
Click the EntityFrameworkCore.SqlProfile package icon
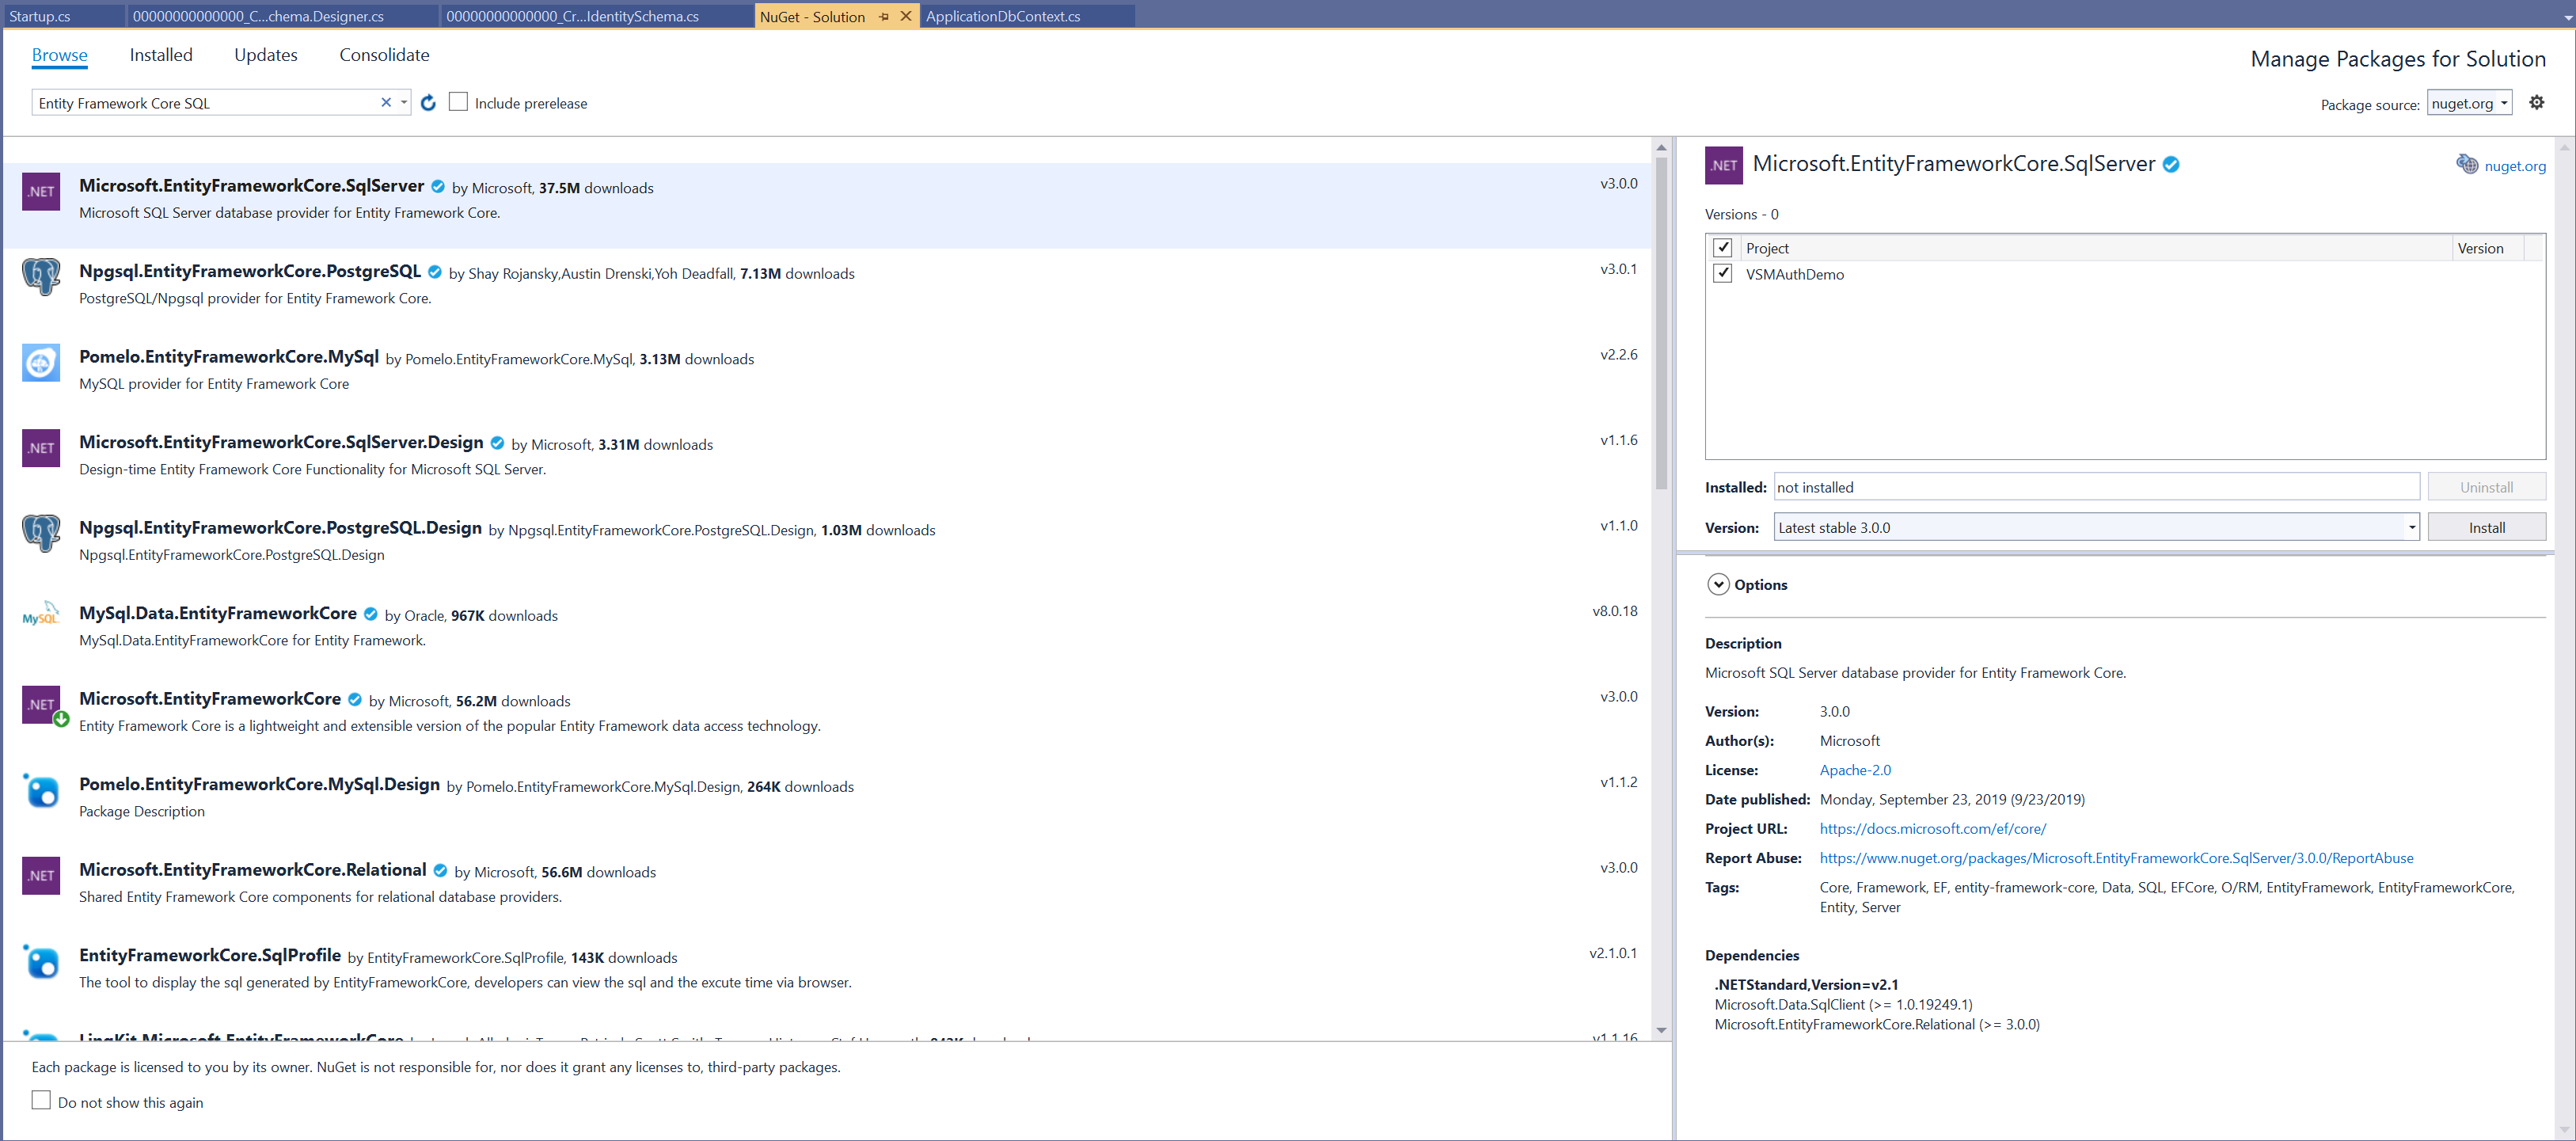tap(41, 962)
